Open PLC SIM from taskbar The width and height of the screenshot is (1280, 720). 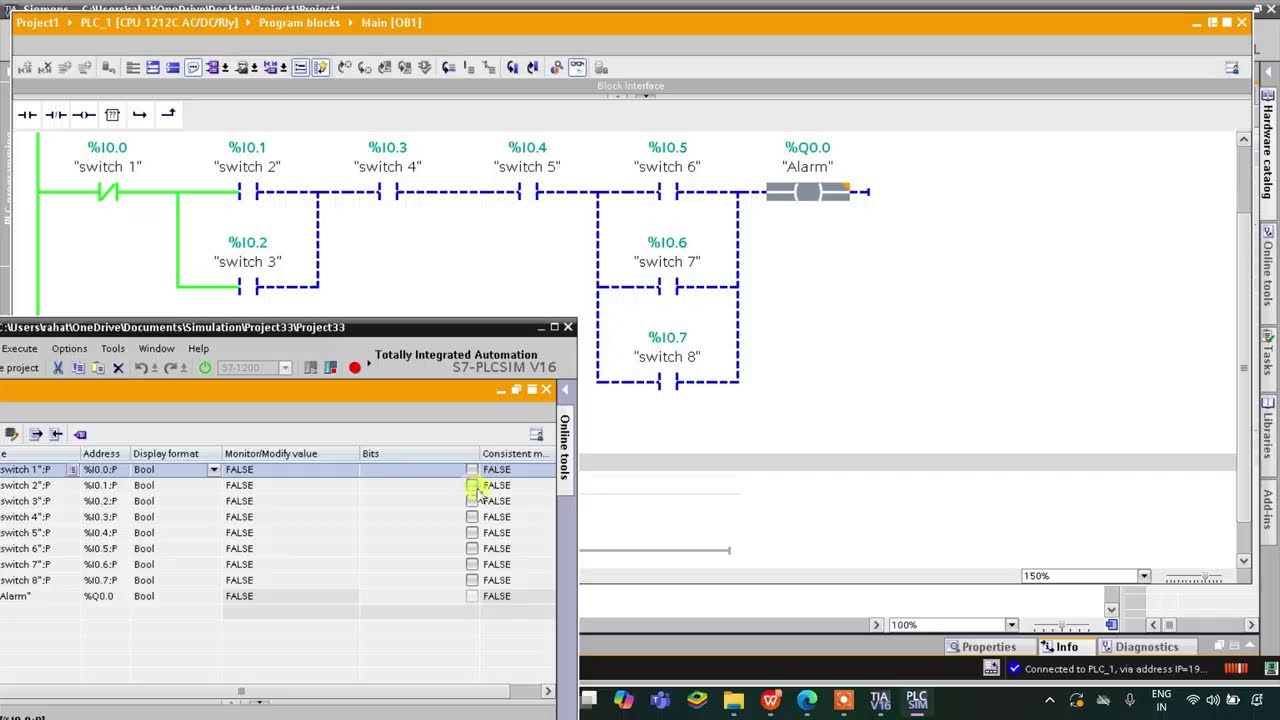point(917,700)
